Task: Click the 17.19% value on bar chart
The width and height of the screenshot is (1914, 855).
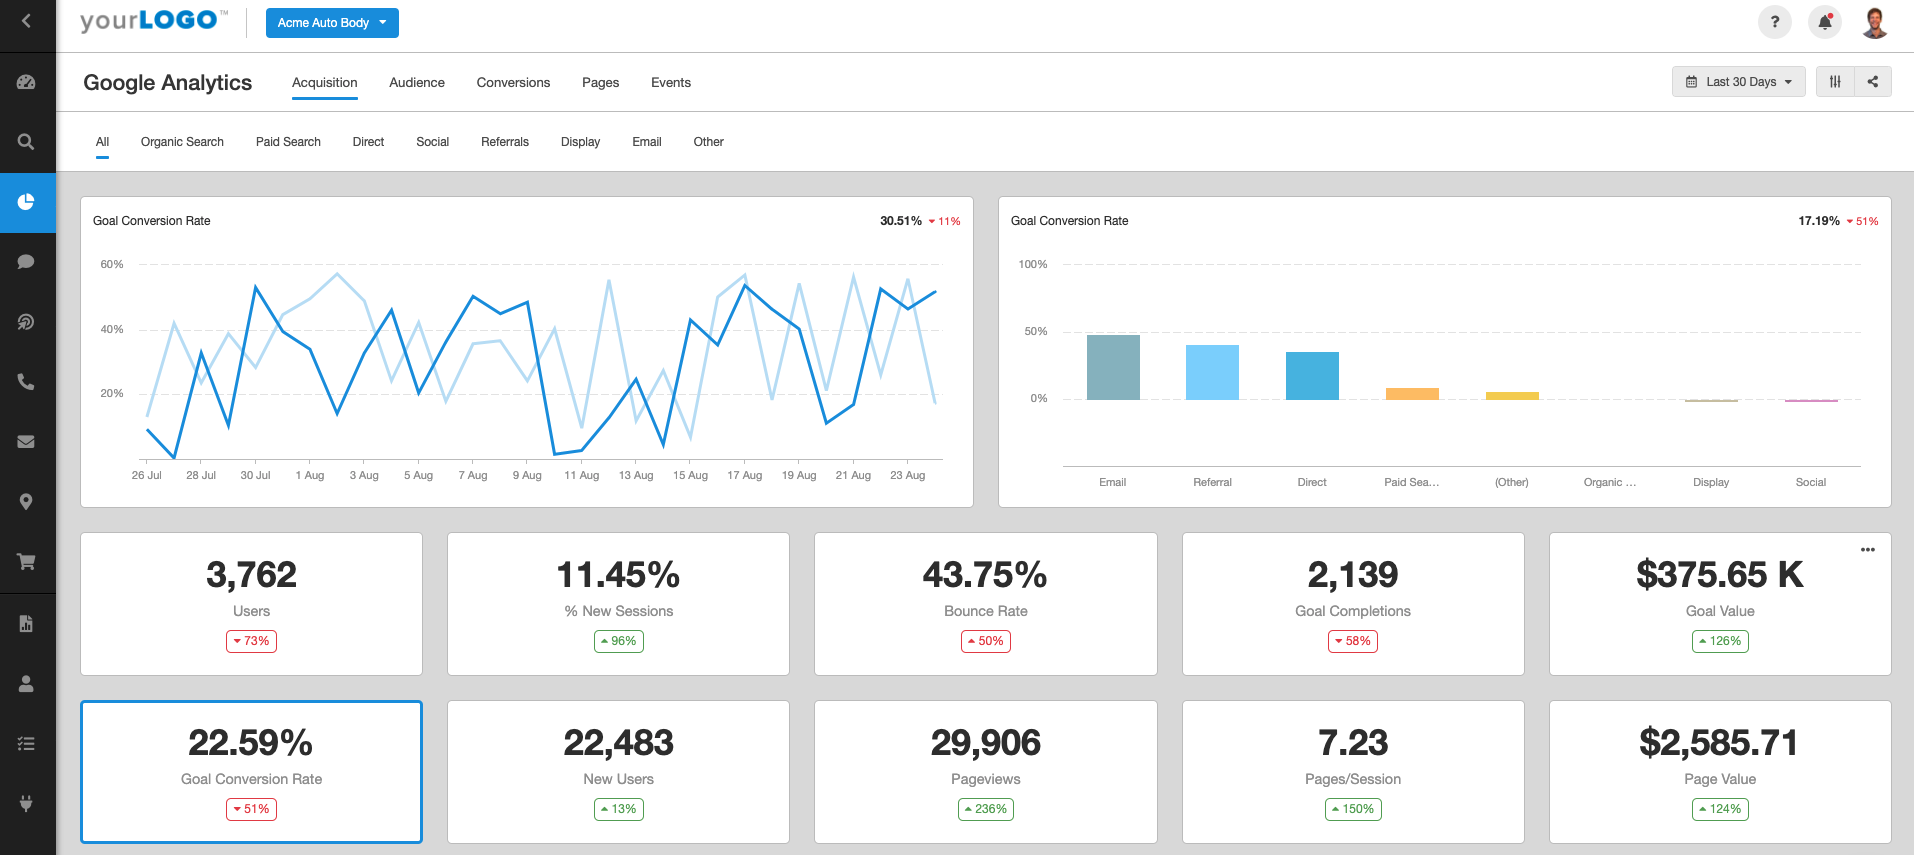Action: pyautogui.click(x=1818, y=221)
